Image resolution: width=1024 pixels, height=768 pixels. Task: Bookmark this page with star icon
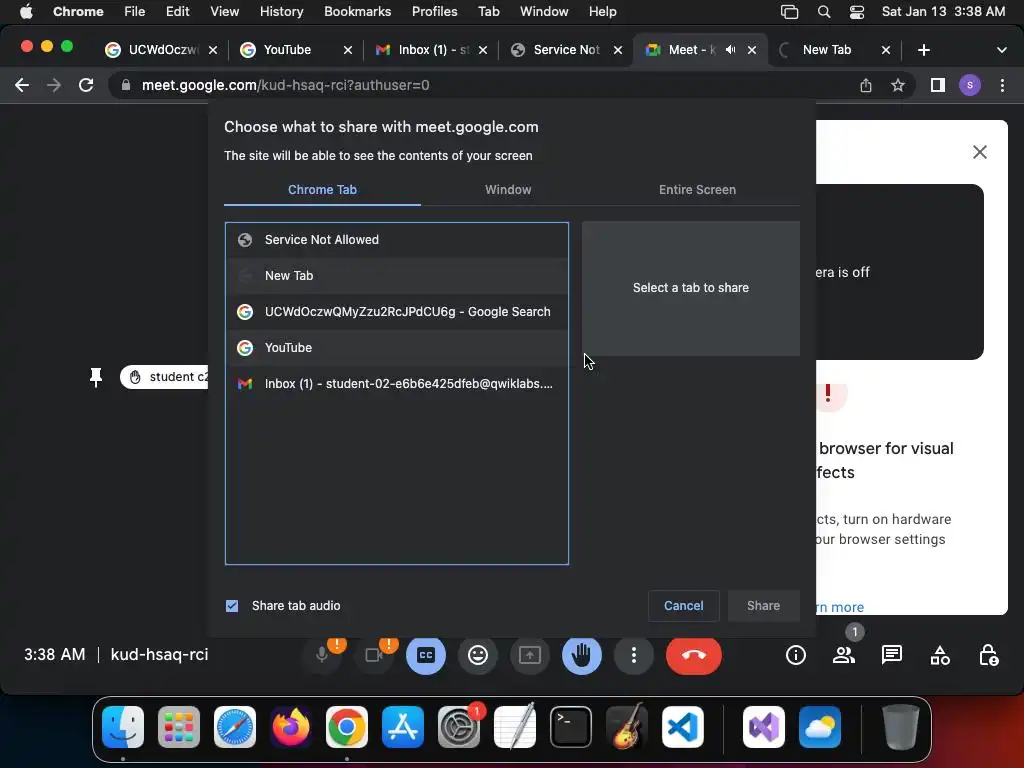[x=898, y=85]
